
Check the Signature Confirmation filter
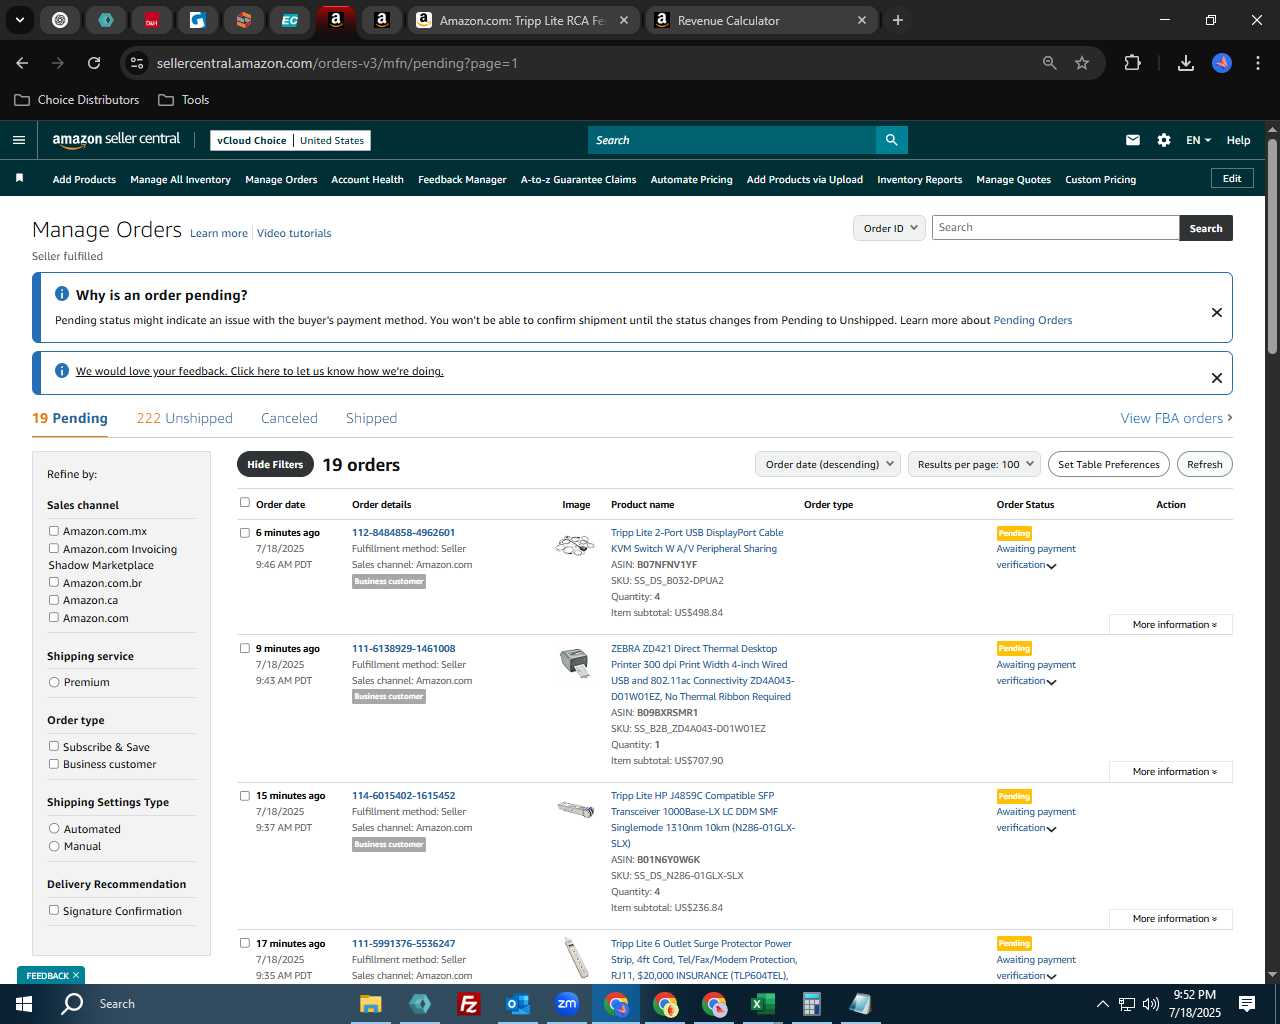coord(54,910)
